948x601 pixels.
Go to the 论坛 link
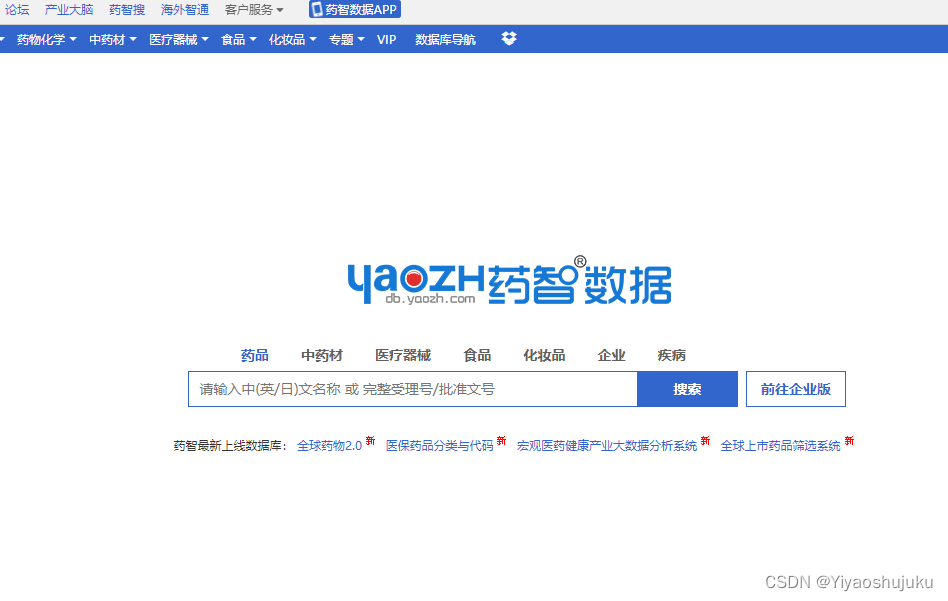click(x=17, y=10)
